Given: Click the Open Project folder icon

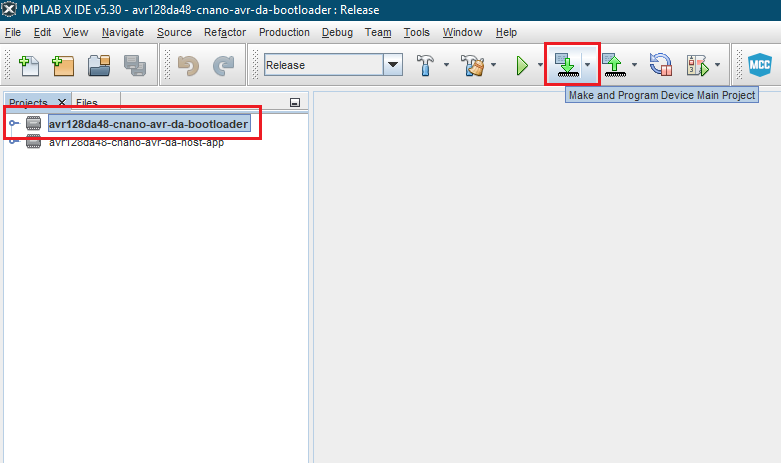Looking at the screenshot, I should (99, 65).
